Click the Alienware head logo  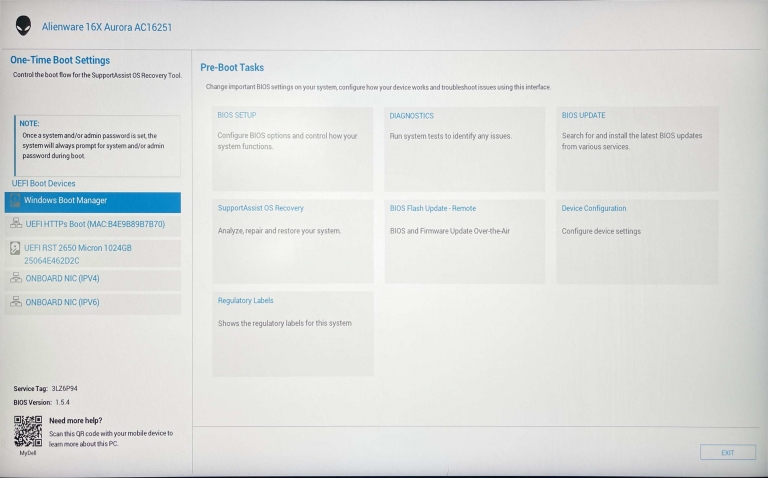click(x=23, y=26)
